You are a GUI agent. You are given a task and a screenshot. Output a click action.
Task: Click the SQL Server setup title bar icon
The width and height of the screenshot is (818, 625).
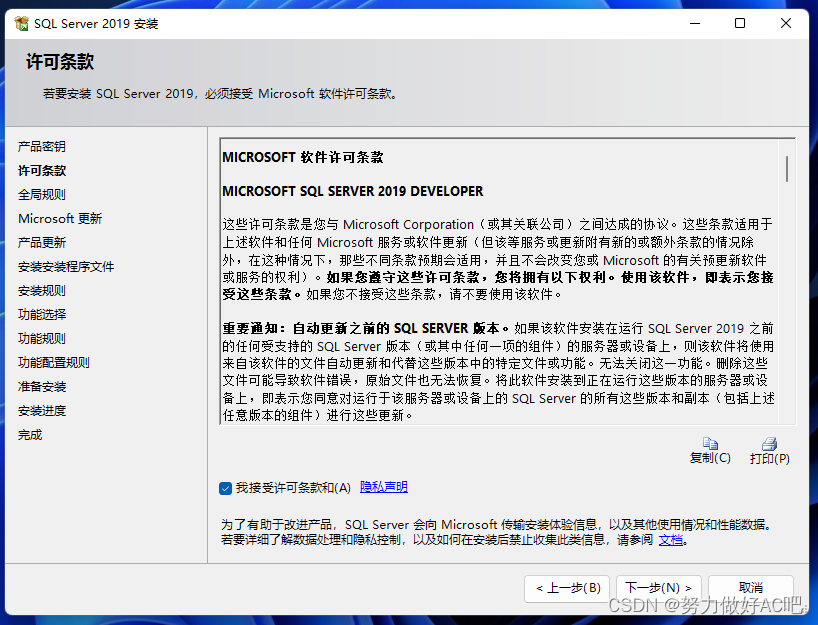(x=21, y=23)
